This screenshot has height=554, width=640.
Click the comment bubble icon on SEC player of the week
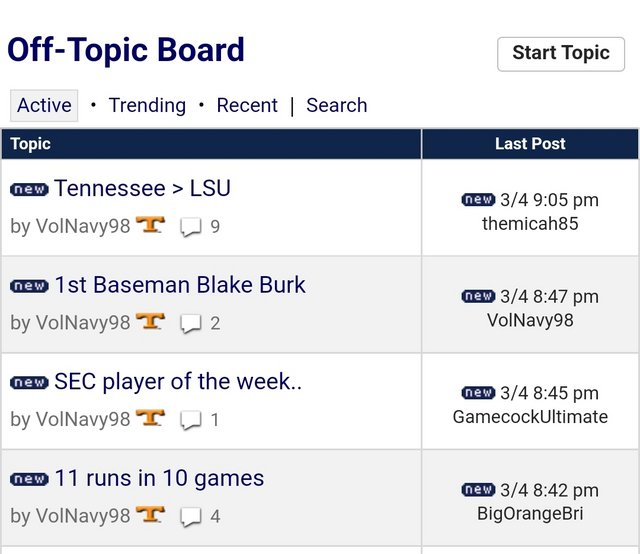click(191, 420)
